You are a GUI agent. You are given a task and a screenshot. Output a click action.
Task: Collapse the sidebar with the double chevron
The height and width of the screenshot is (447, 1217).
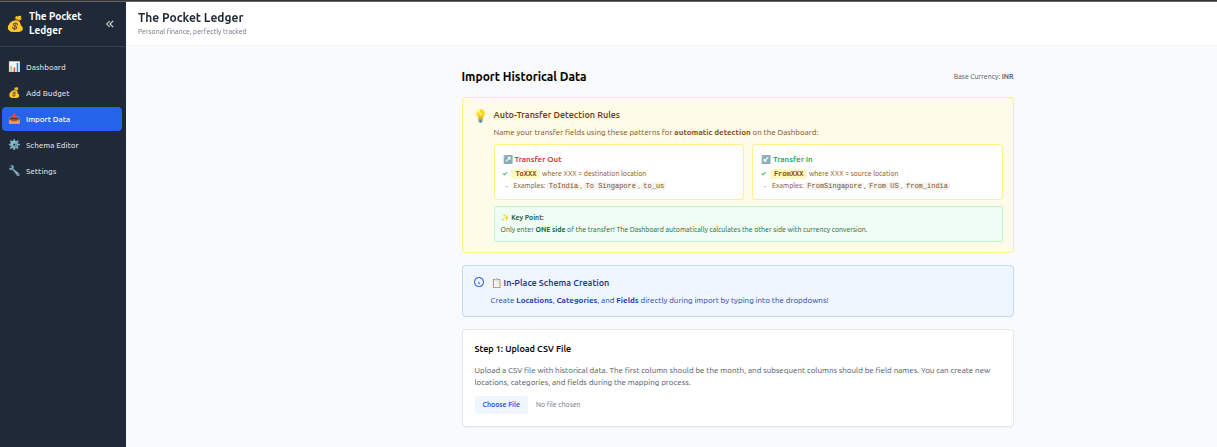pos(109,23)
